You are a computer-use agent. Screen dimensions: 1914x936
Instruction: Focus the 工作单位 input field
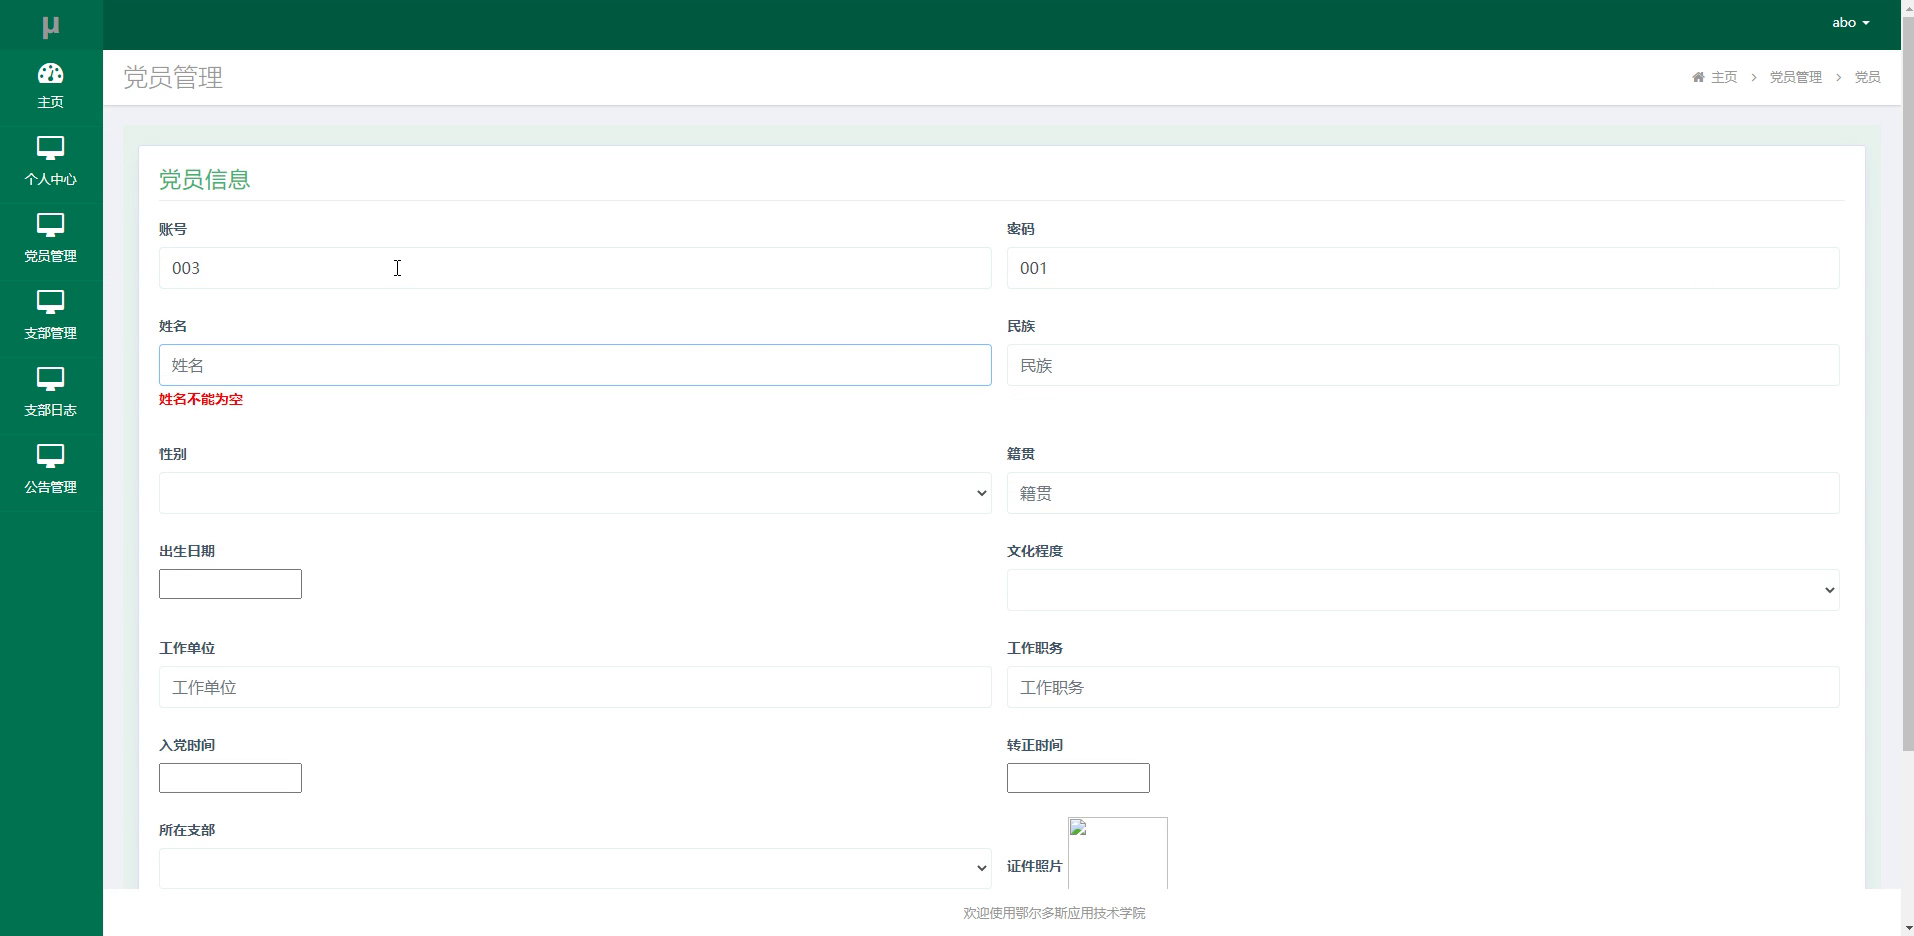click(x=575, y=687)
